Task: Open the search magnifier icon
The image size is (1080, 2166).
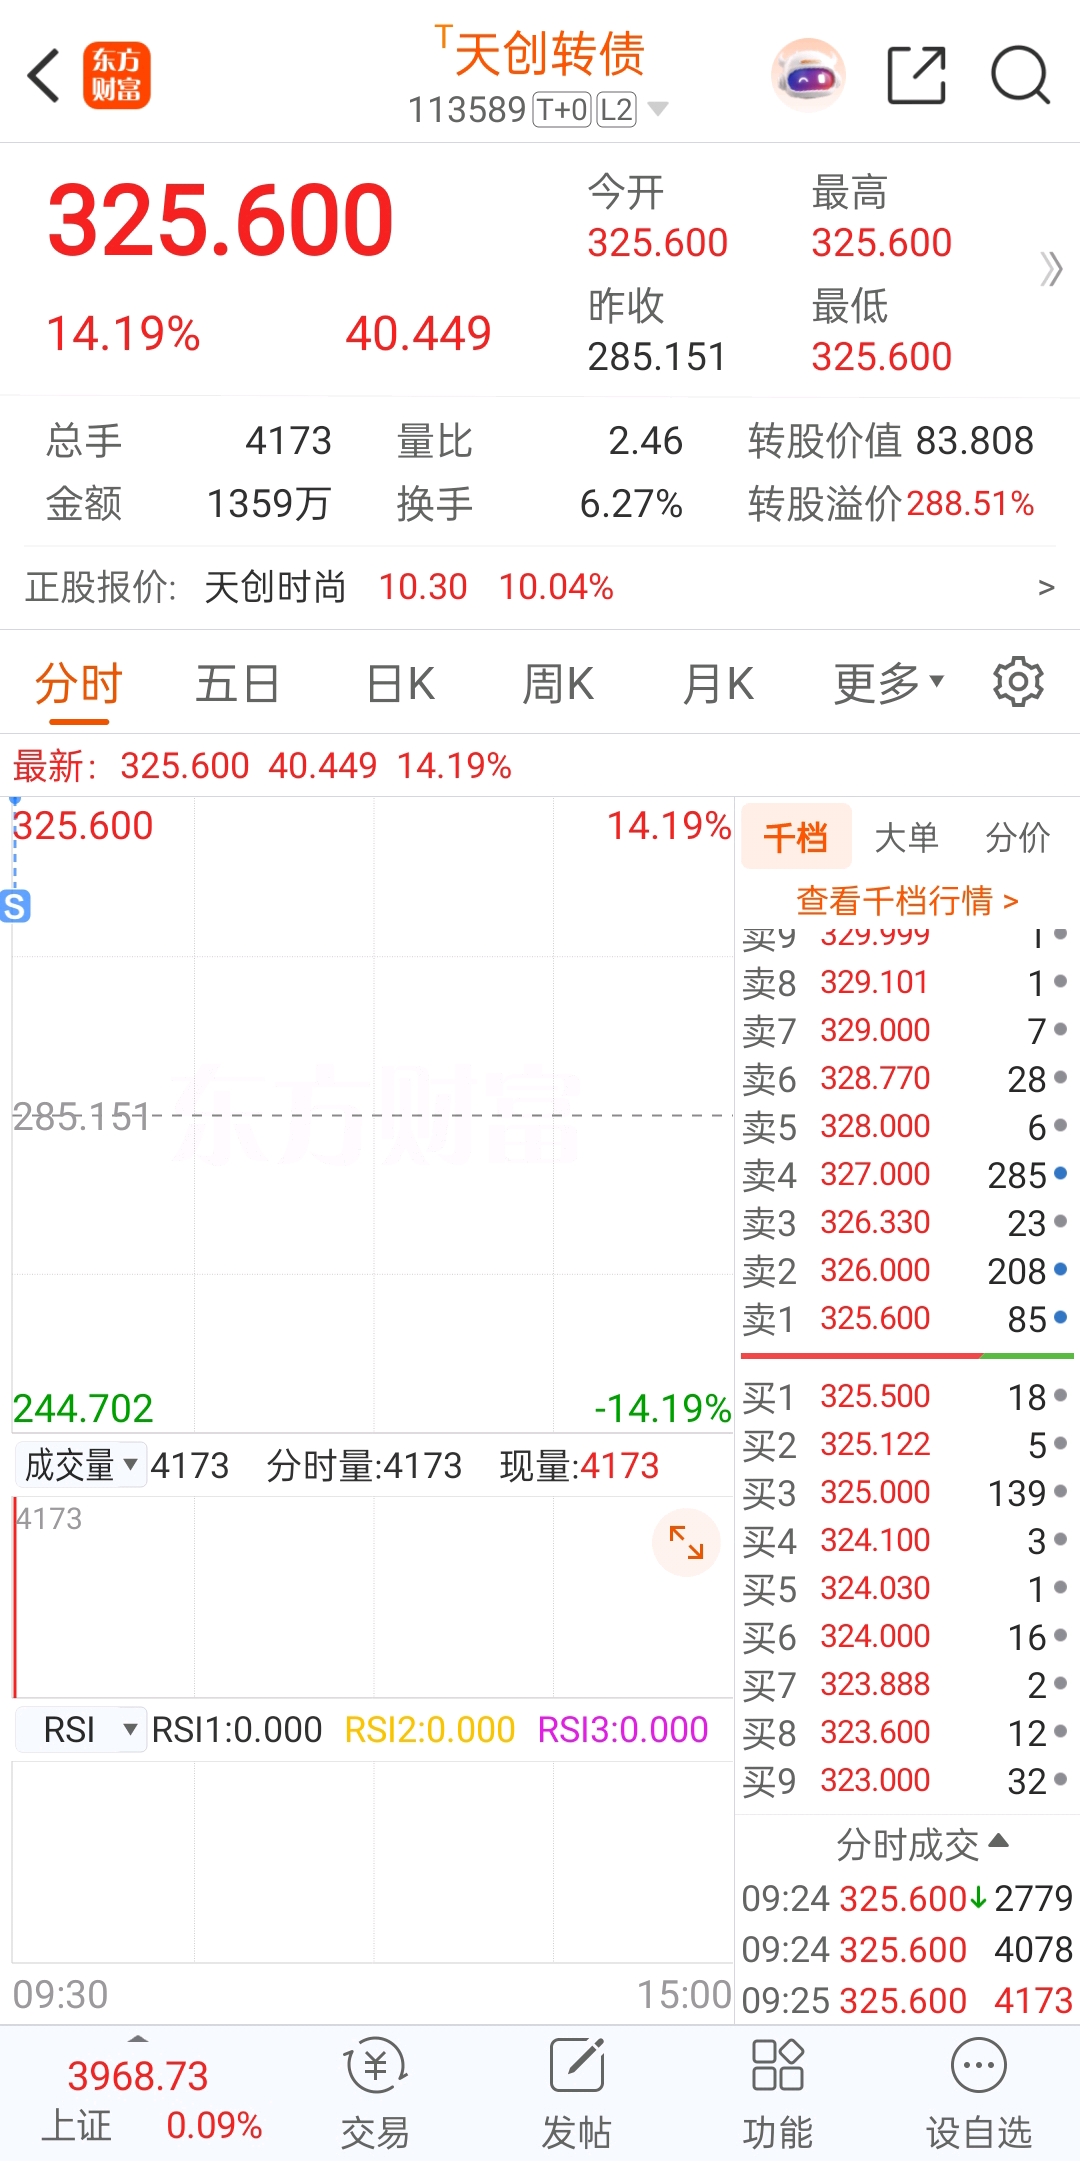Action: 1020,75
